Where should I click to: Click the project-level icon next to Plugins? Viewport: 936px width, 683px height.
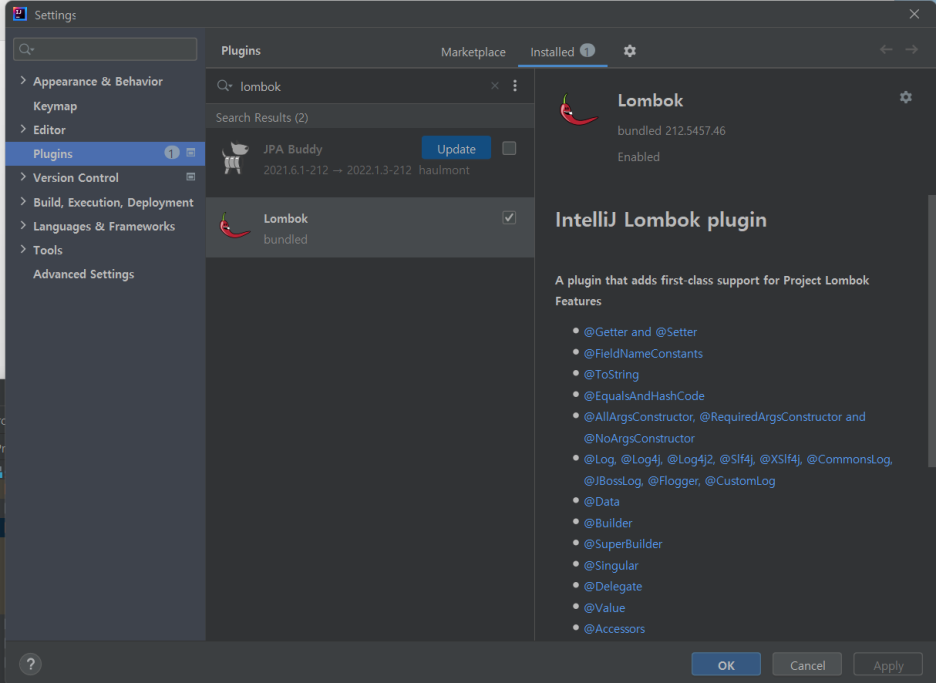tap(191, 153)
